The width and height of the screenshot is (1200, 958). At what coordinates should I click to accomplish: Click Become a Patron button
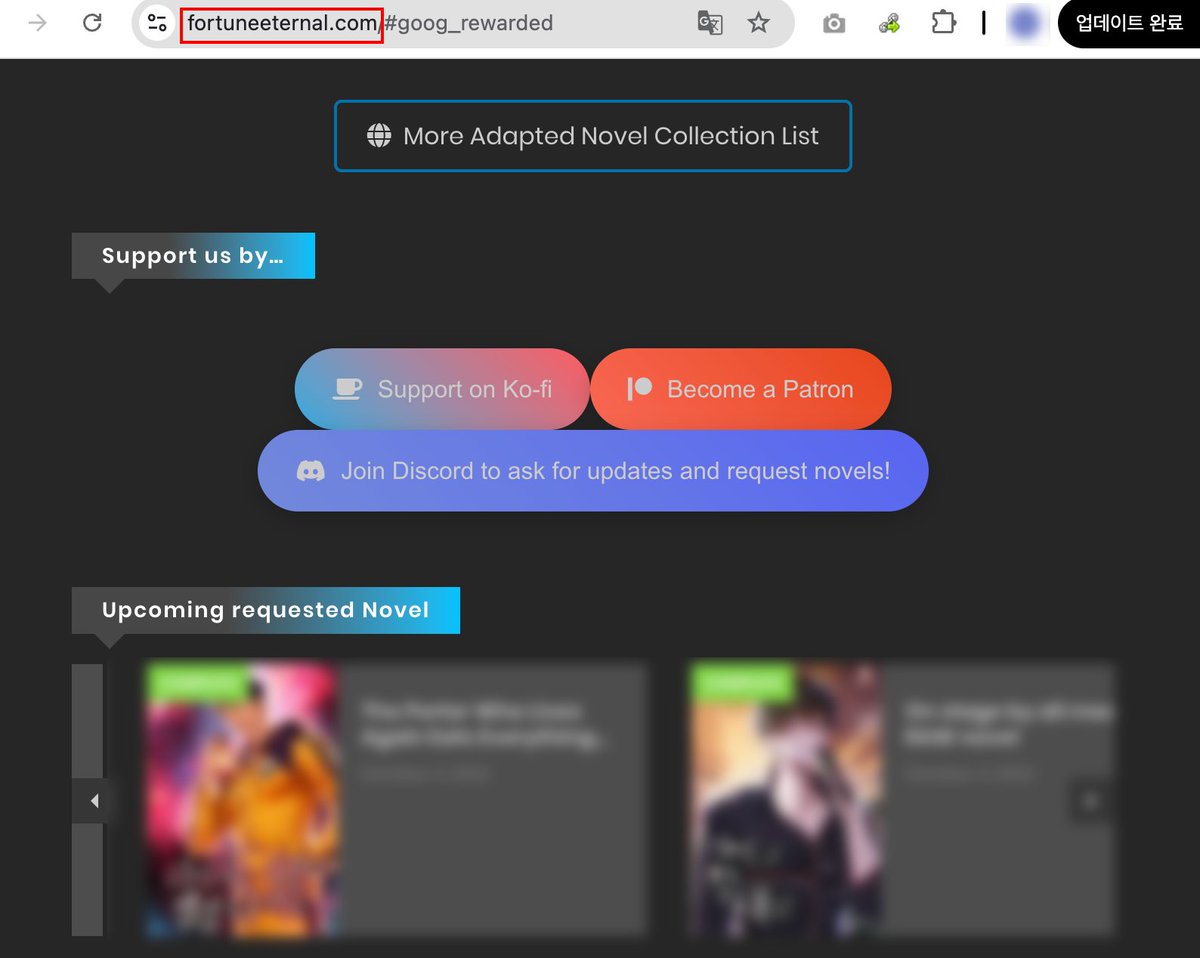click(x=741, y=389)
